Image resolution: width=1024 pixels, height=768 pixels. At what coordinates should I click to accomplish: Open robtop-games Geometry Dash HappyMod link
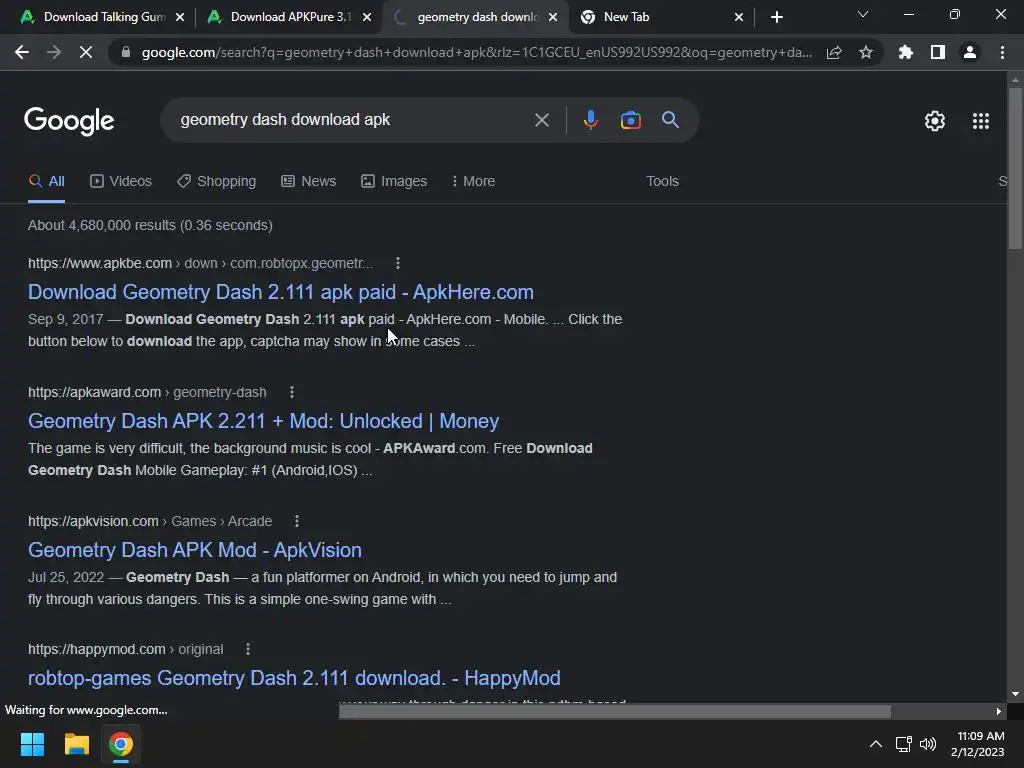[294, 678]
